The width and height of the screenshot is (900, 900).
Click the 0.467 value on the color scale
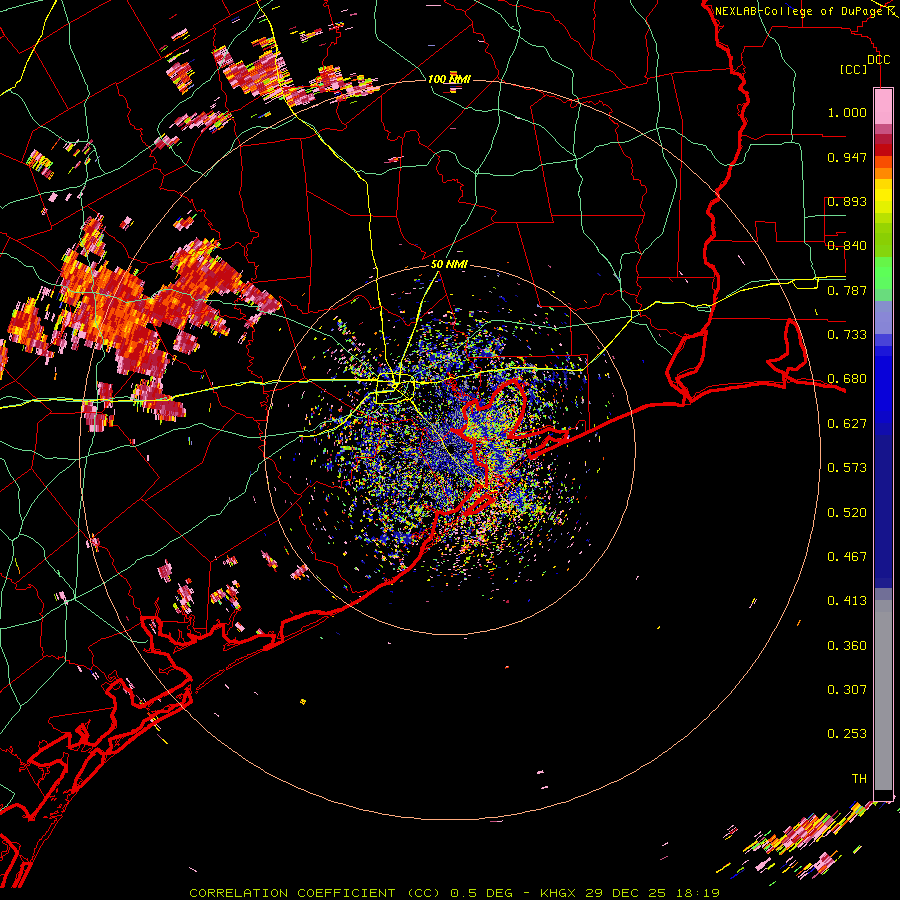847,557
